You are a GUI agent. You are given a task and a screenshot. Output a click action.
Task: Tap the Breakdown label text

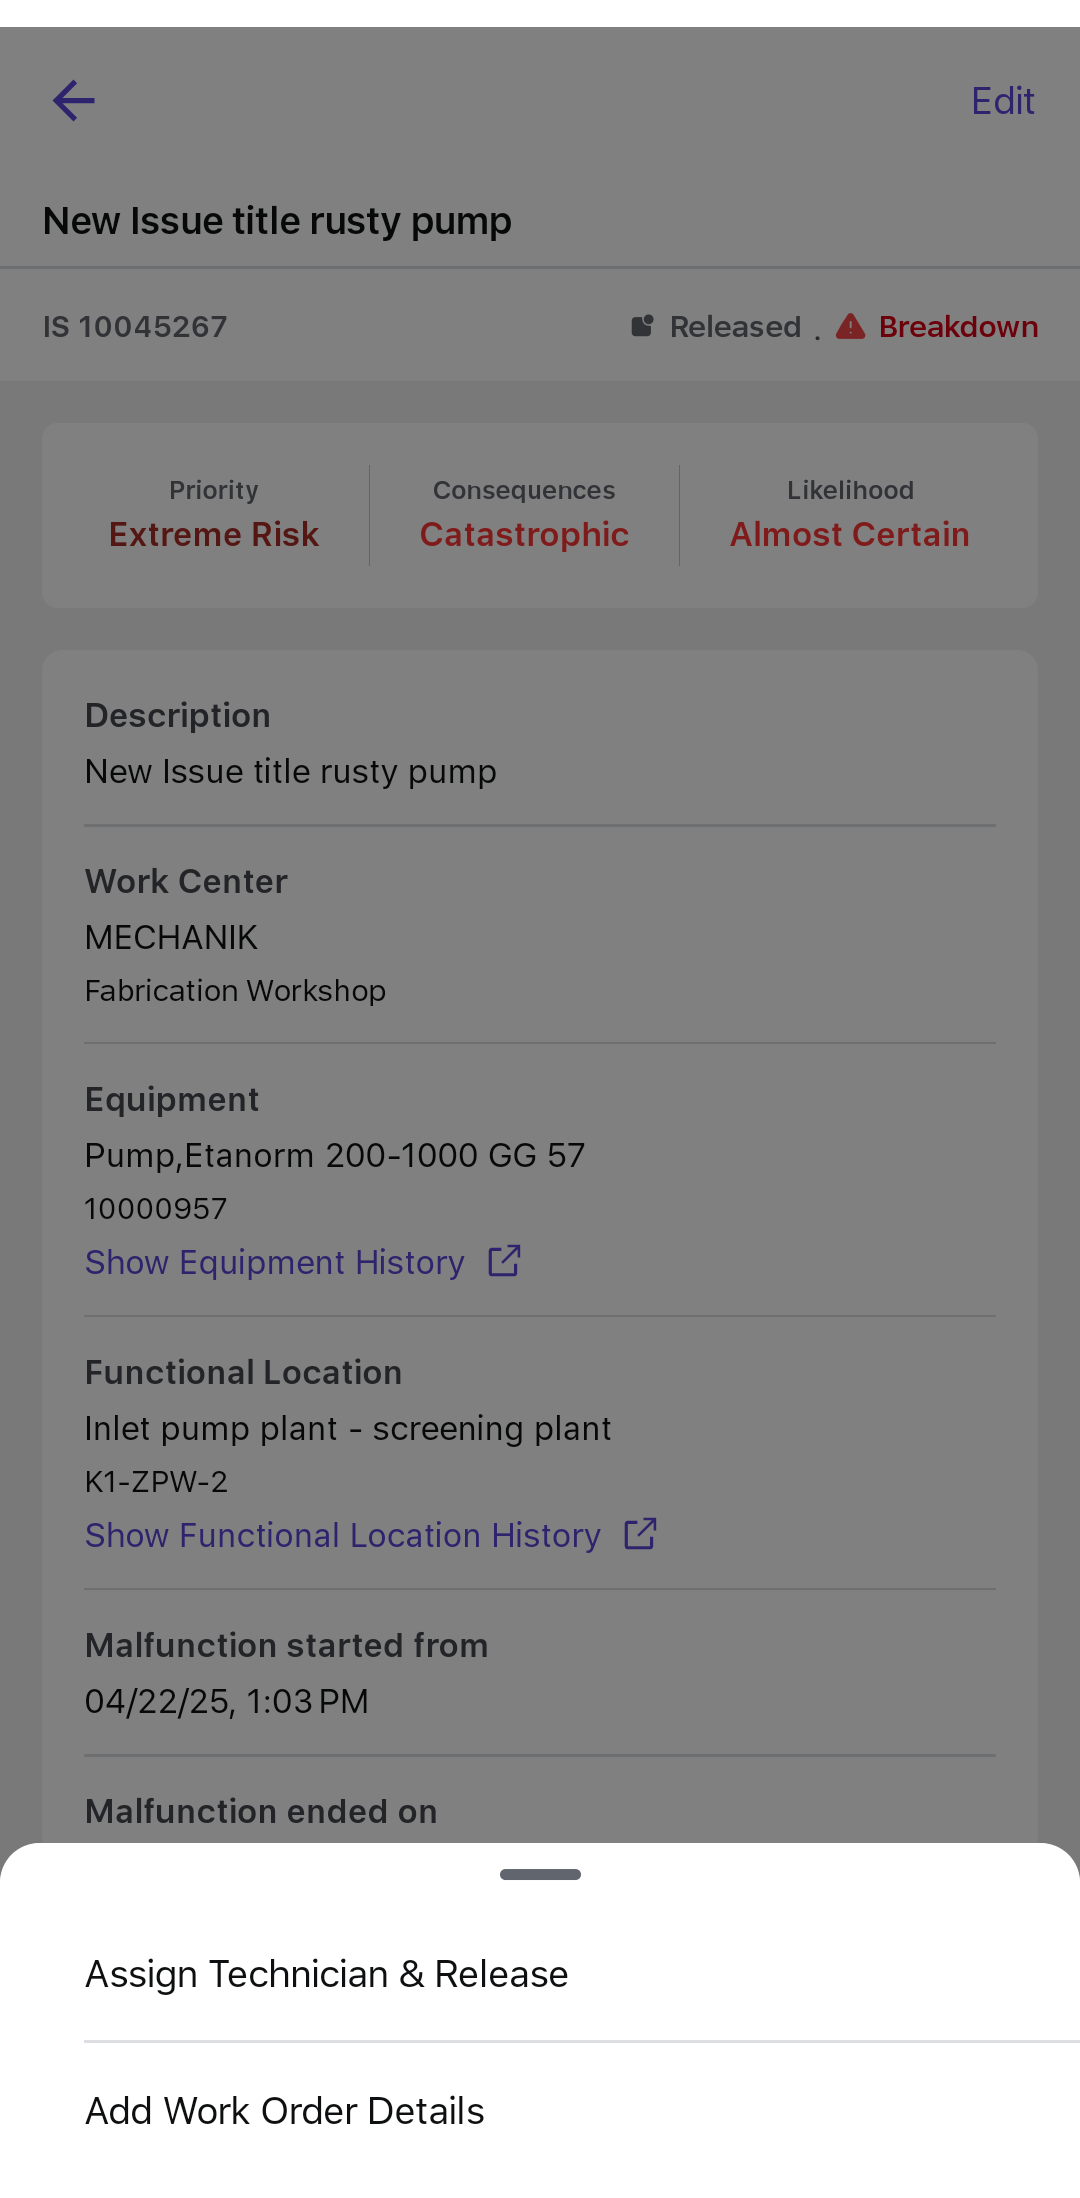(958, 326)
